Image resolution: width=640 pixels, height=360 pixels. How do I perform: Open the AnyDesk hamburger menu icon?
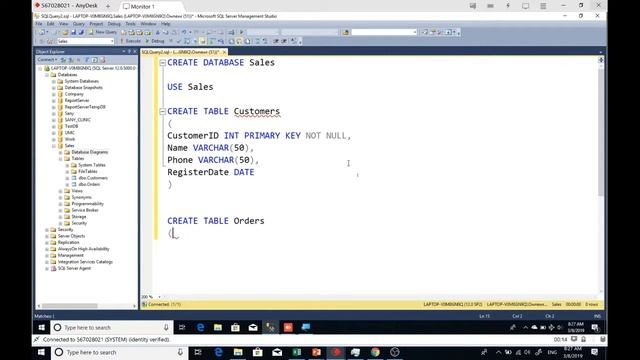[543, 6]
